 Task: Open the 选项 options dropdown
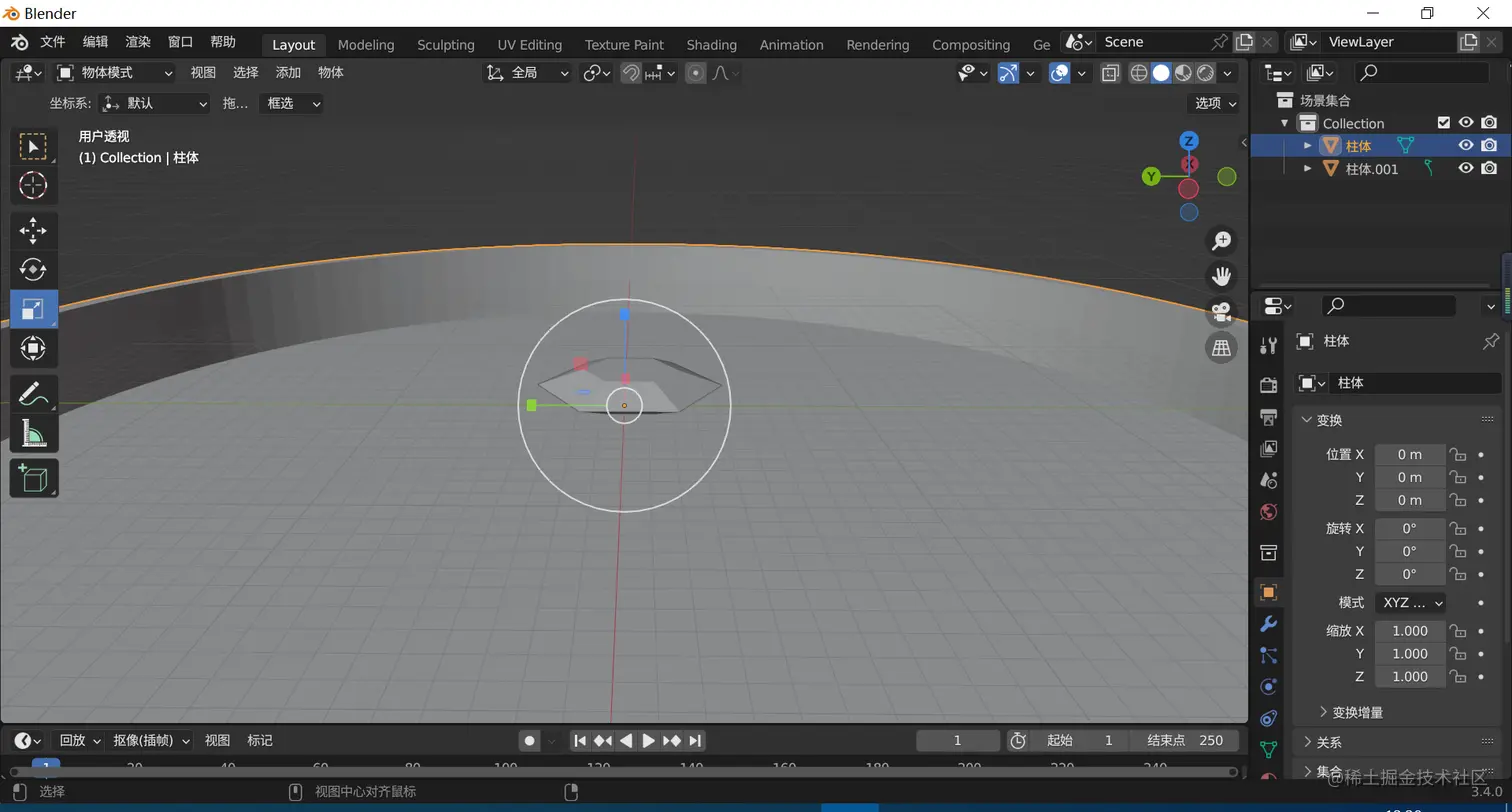click(1215, 103)
